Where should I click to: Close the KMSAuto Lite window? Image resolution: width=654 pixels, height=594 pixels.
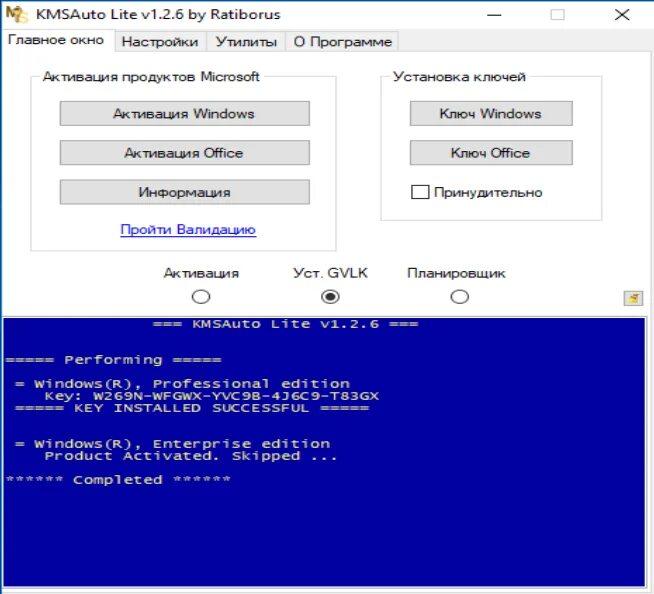point(622,15)
